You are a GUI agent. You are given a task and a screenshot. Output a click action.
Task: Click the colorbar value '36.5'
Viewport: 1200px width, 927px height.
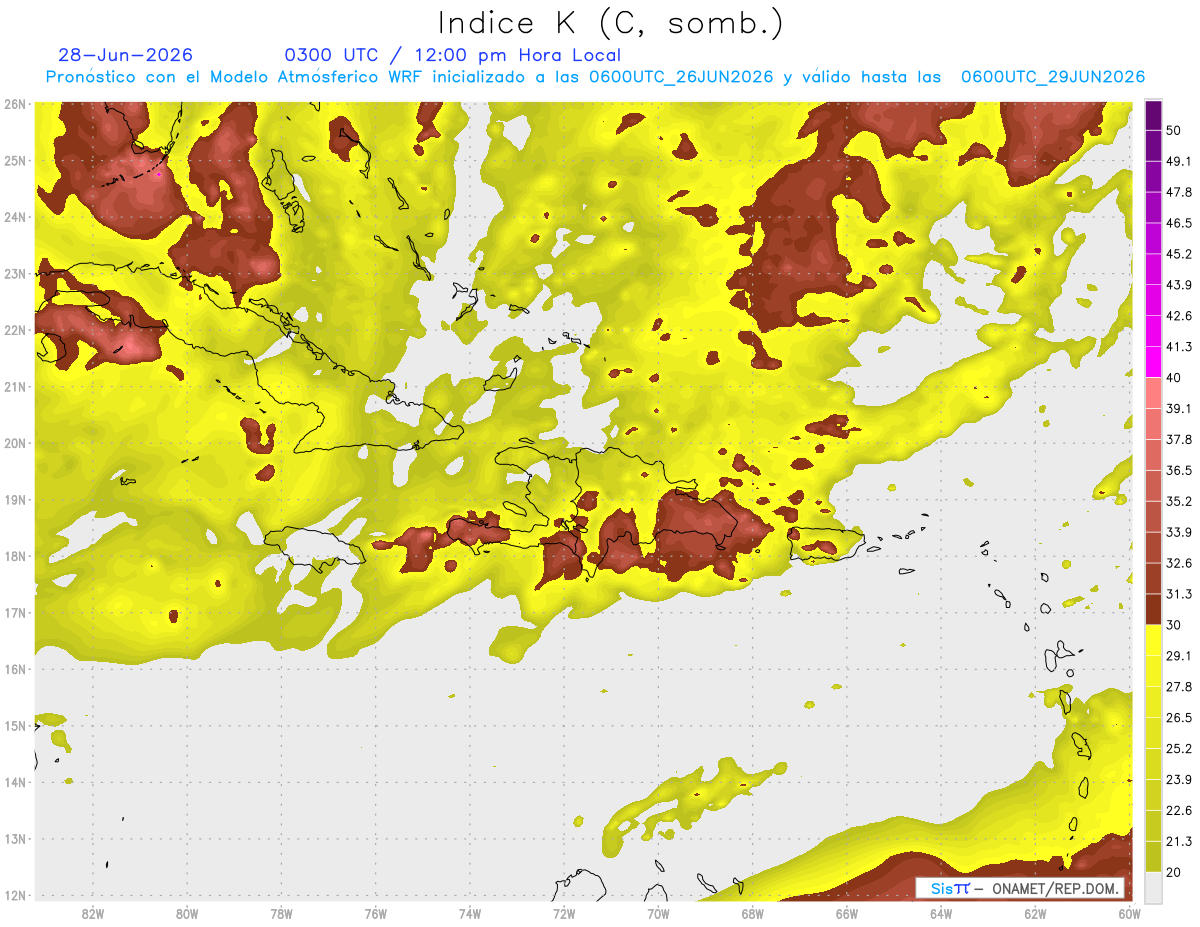tap(1179, 470)
